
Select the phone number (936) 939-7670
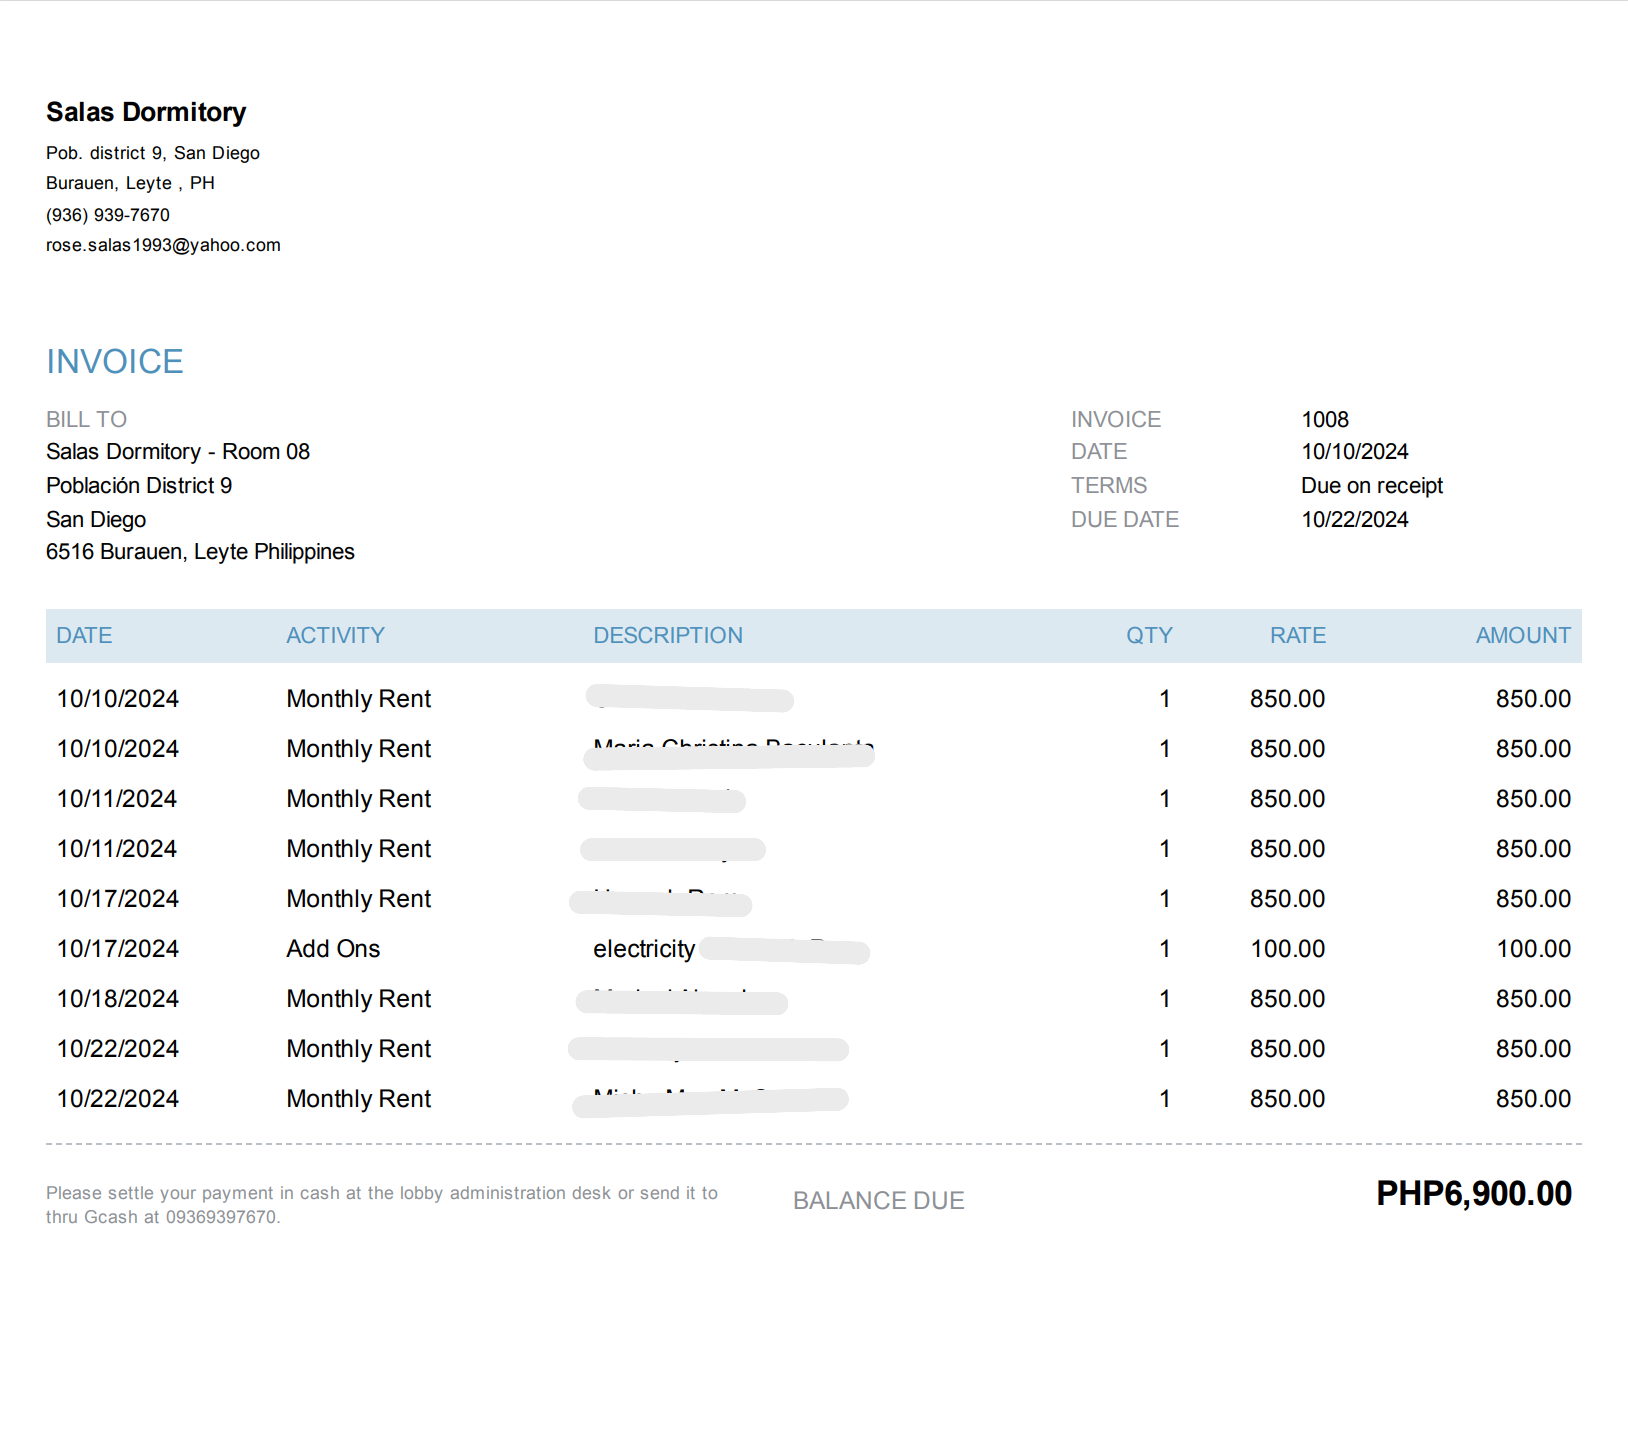coord(108,215)
